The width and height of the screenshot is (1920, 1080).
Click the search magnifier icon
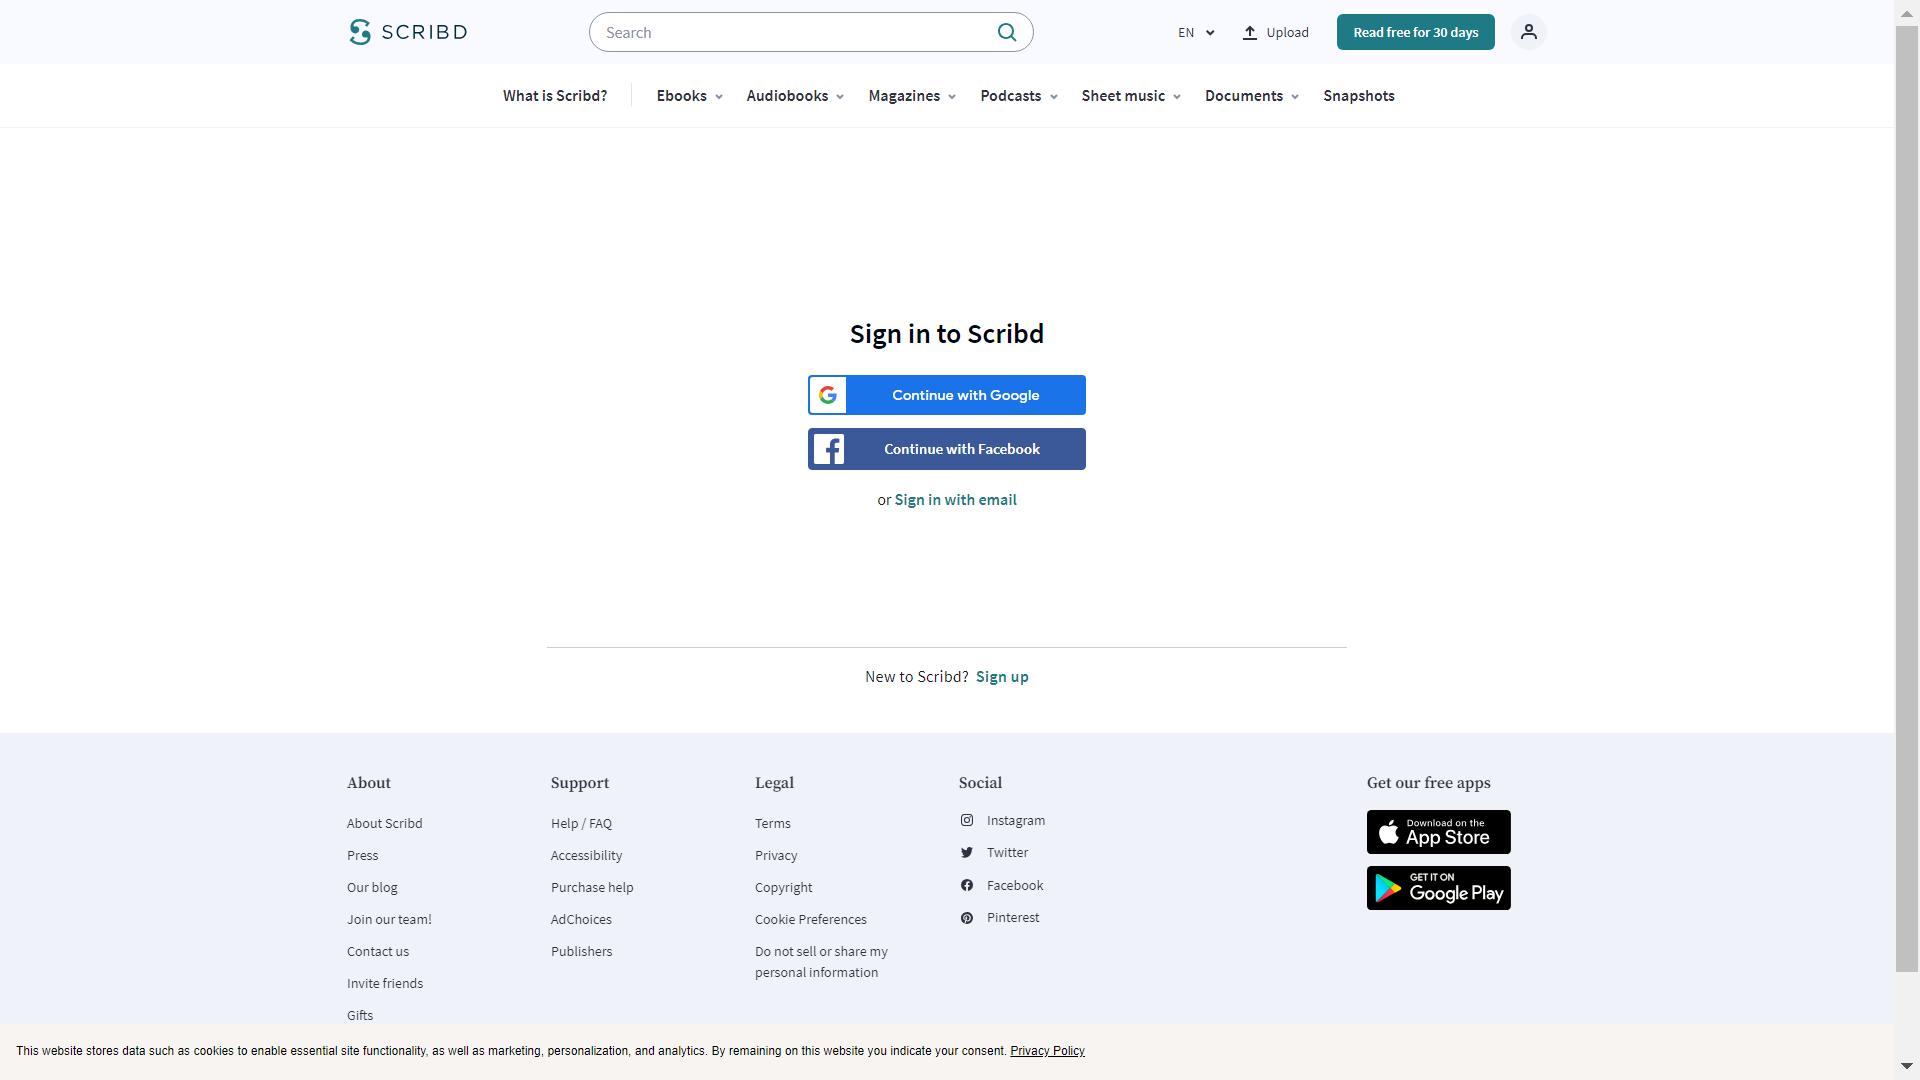click(x=1007, y=32)
